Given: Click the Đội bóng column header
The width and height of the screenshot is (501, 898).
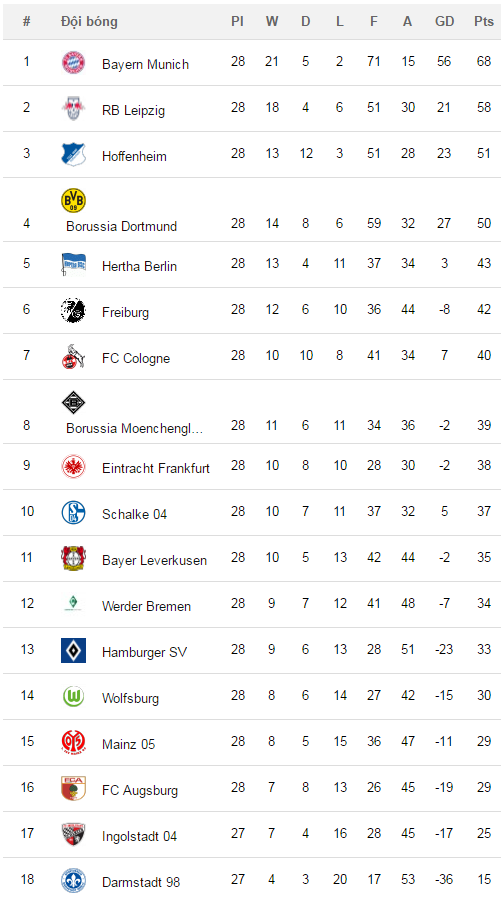Looking at the screenshot, I should point(89,21).
